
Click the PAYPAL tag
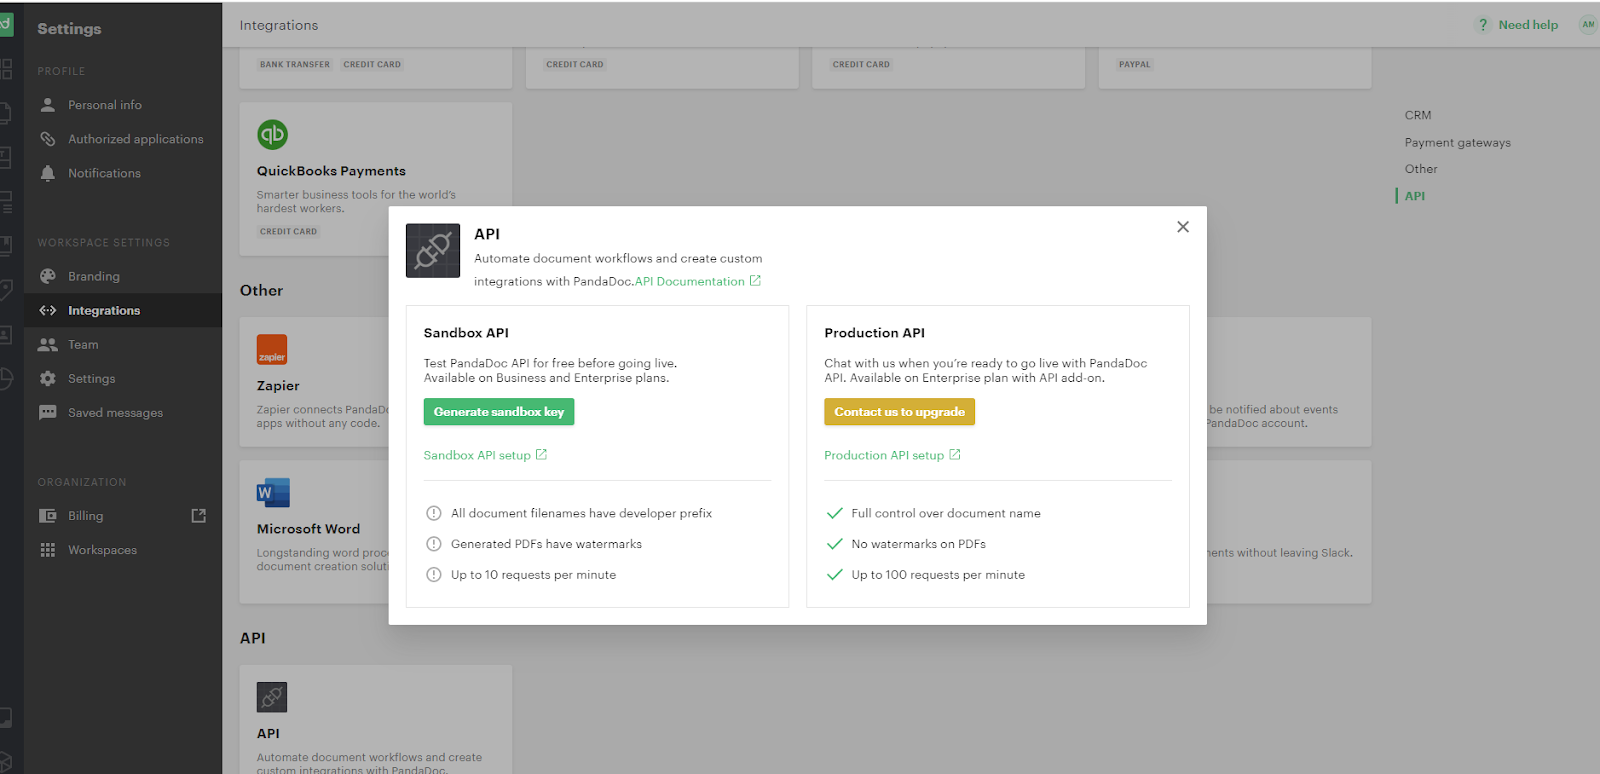pos(1134,64)
